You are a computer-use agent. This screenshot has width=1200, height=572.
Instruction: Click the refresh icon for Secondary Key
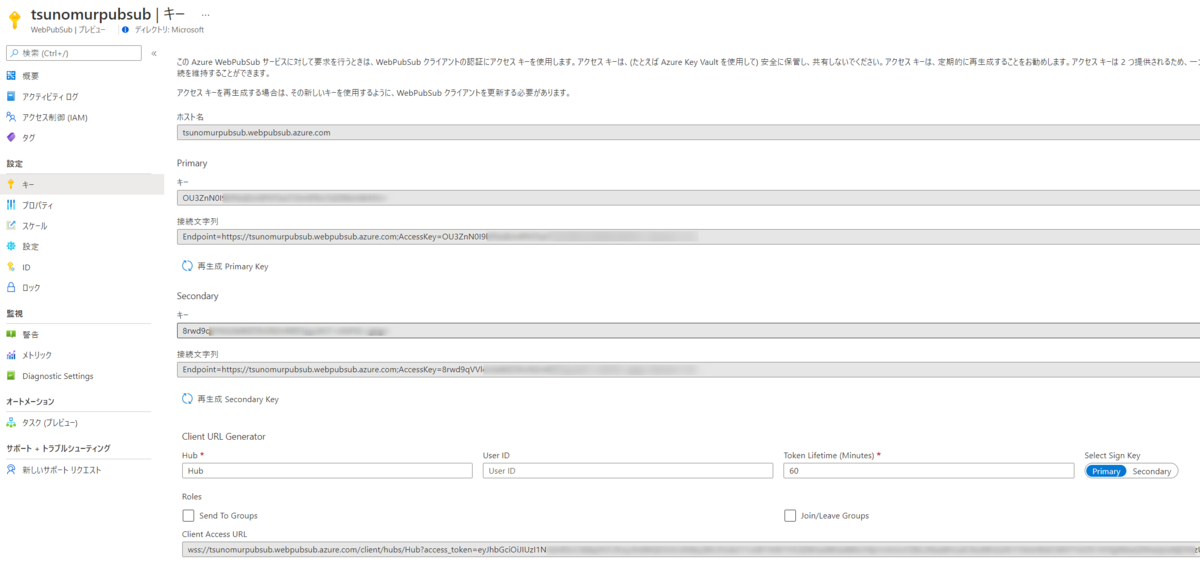pos(187,399)
